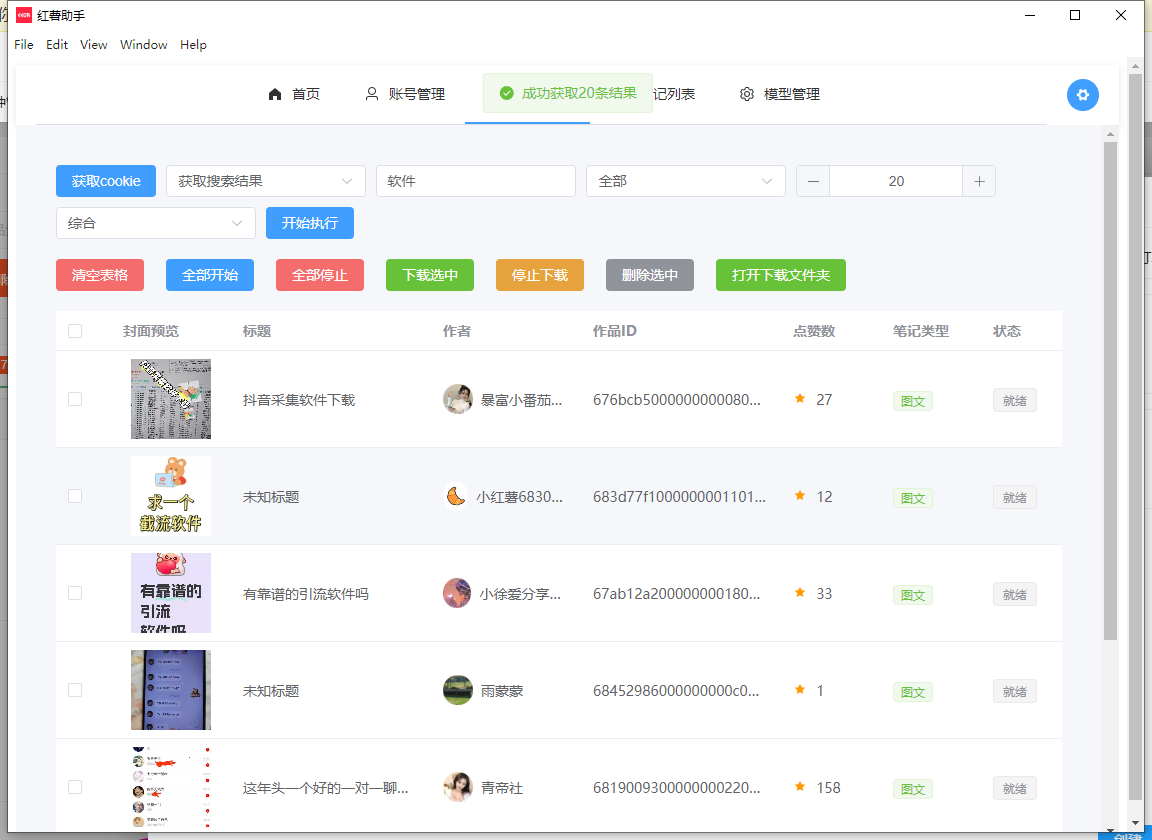Click the minus icon on the count stepper
This screenshot has height=840, width=1152.
click(x=813, y=181)
